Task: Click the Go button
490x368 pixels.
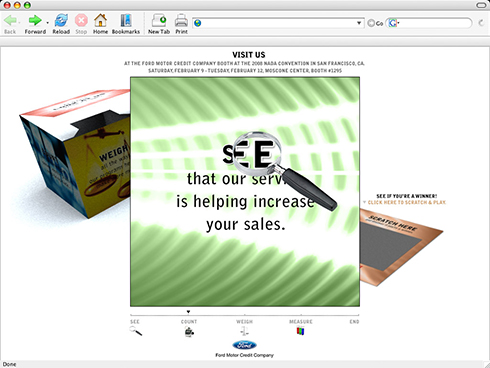Action: coord(375,23)
